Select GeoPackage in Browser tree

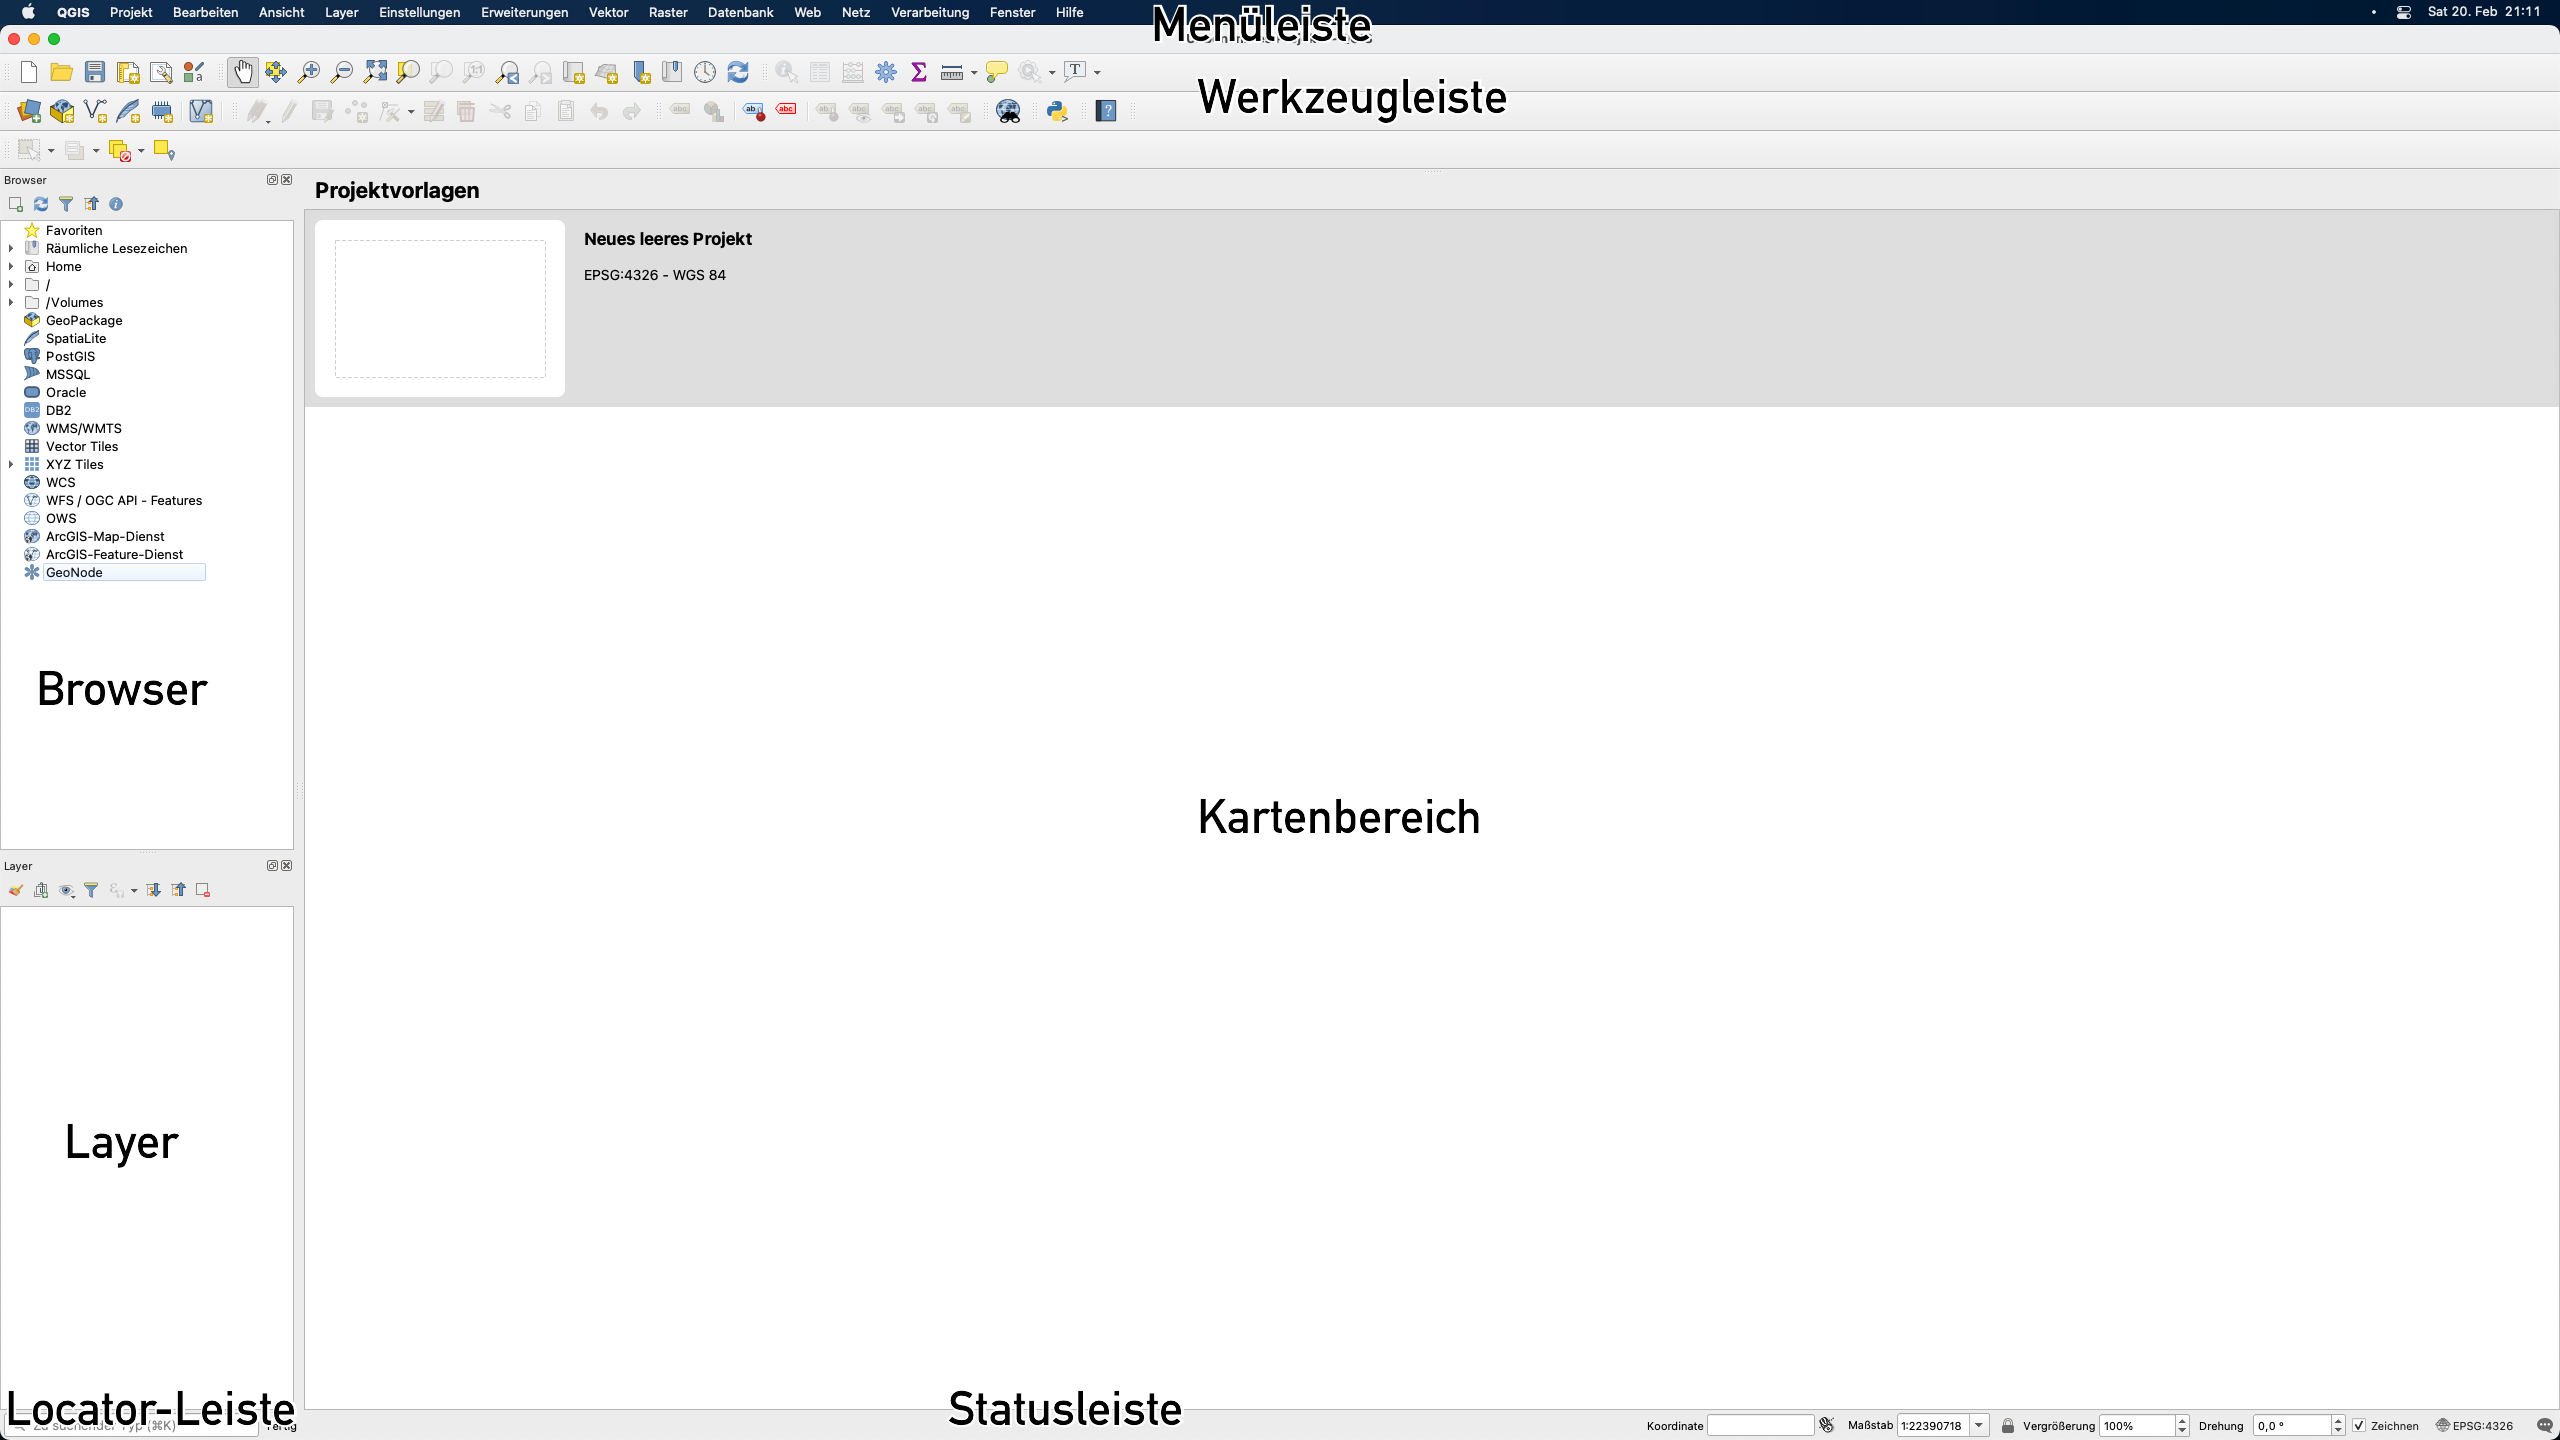(x=84, y=320)
